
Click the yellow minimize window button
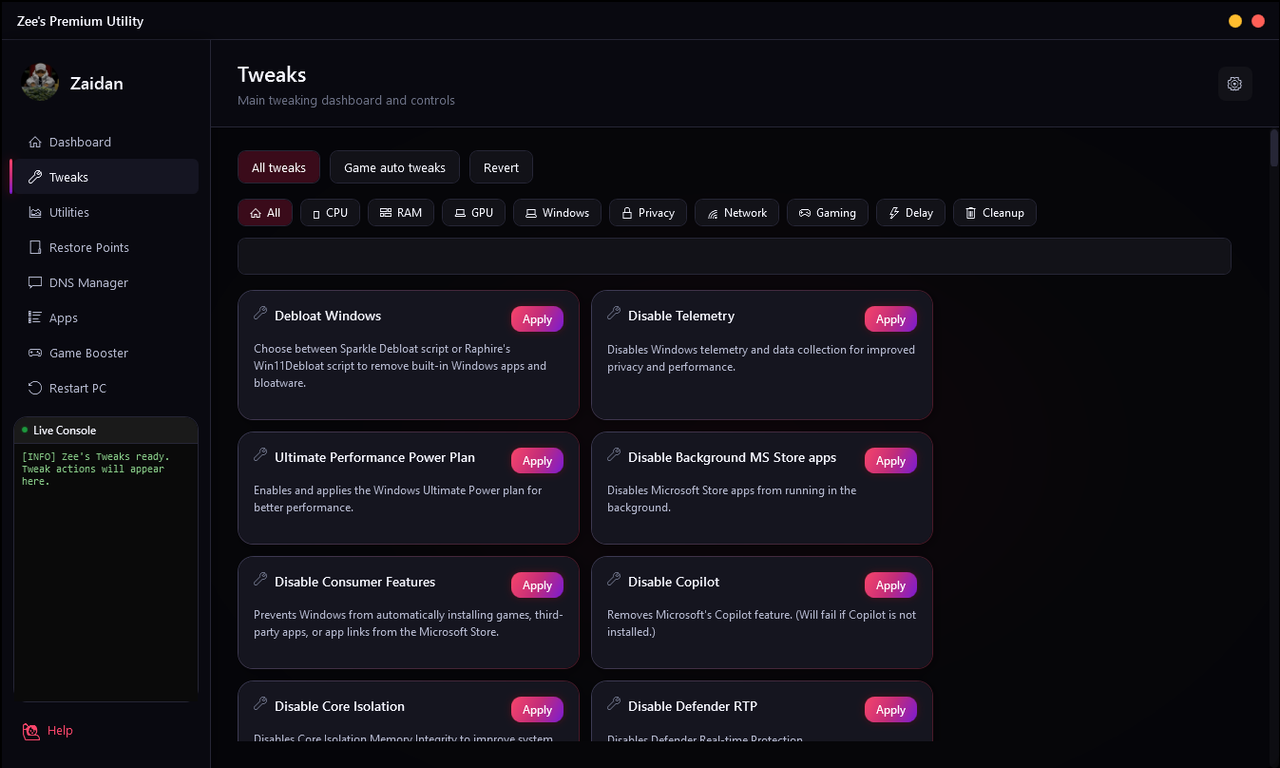[x=1235, y=21]
